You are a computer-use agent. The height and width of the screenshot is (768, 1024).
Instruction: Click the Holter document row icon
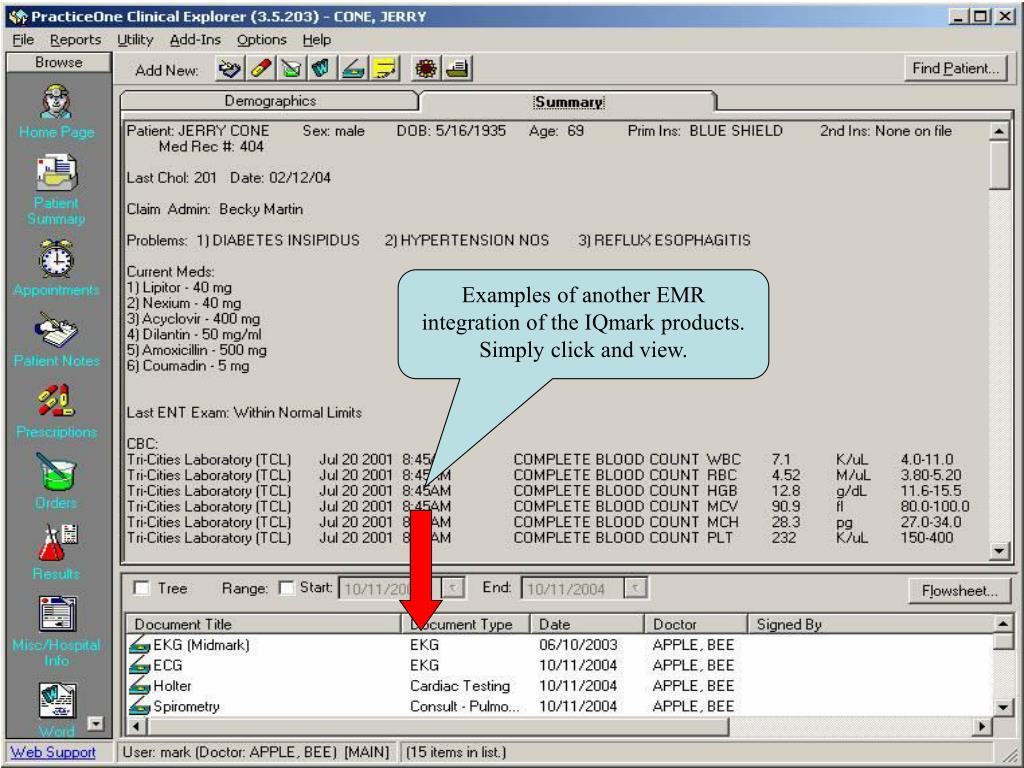pos(139,686)
